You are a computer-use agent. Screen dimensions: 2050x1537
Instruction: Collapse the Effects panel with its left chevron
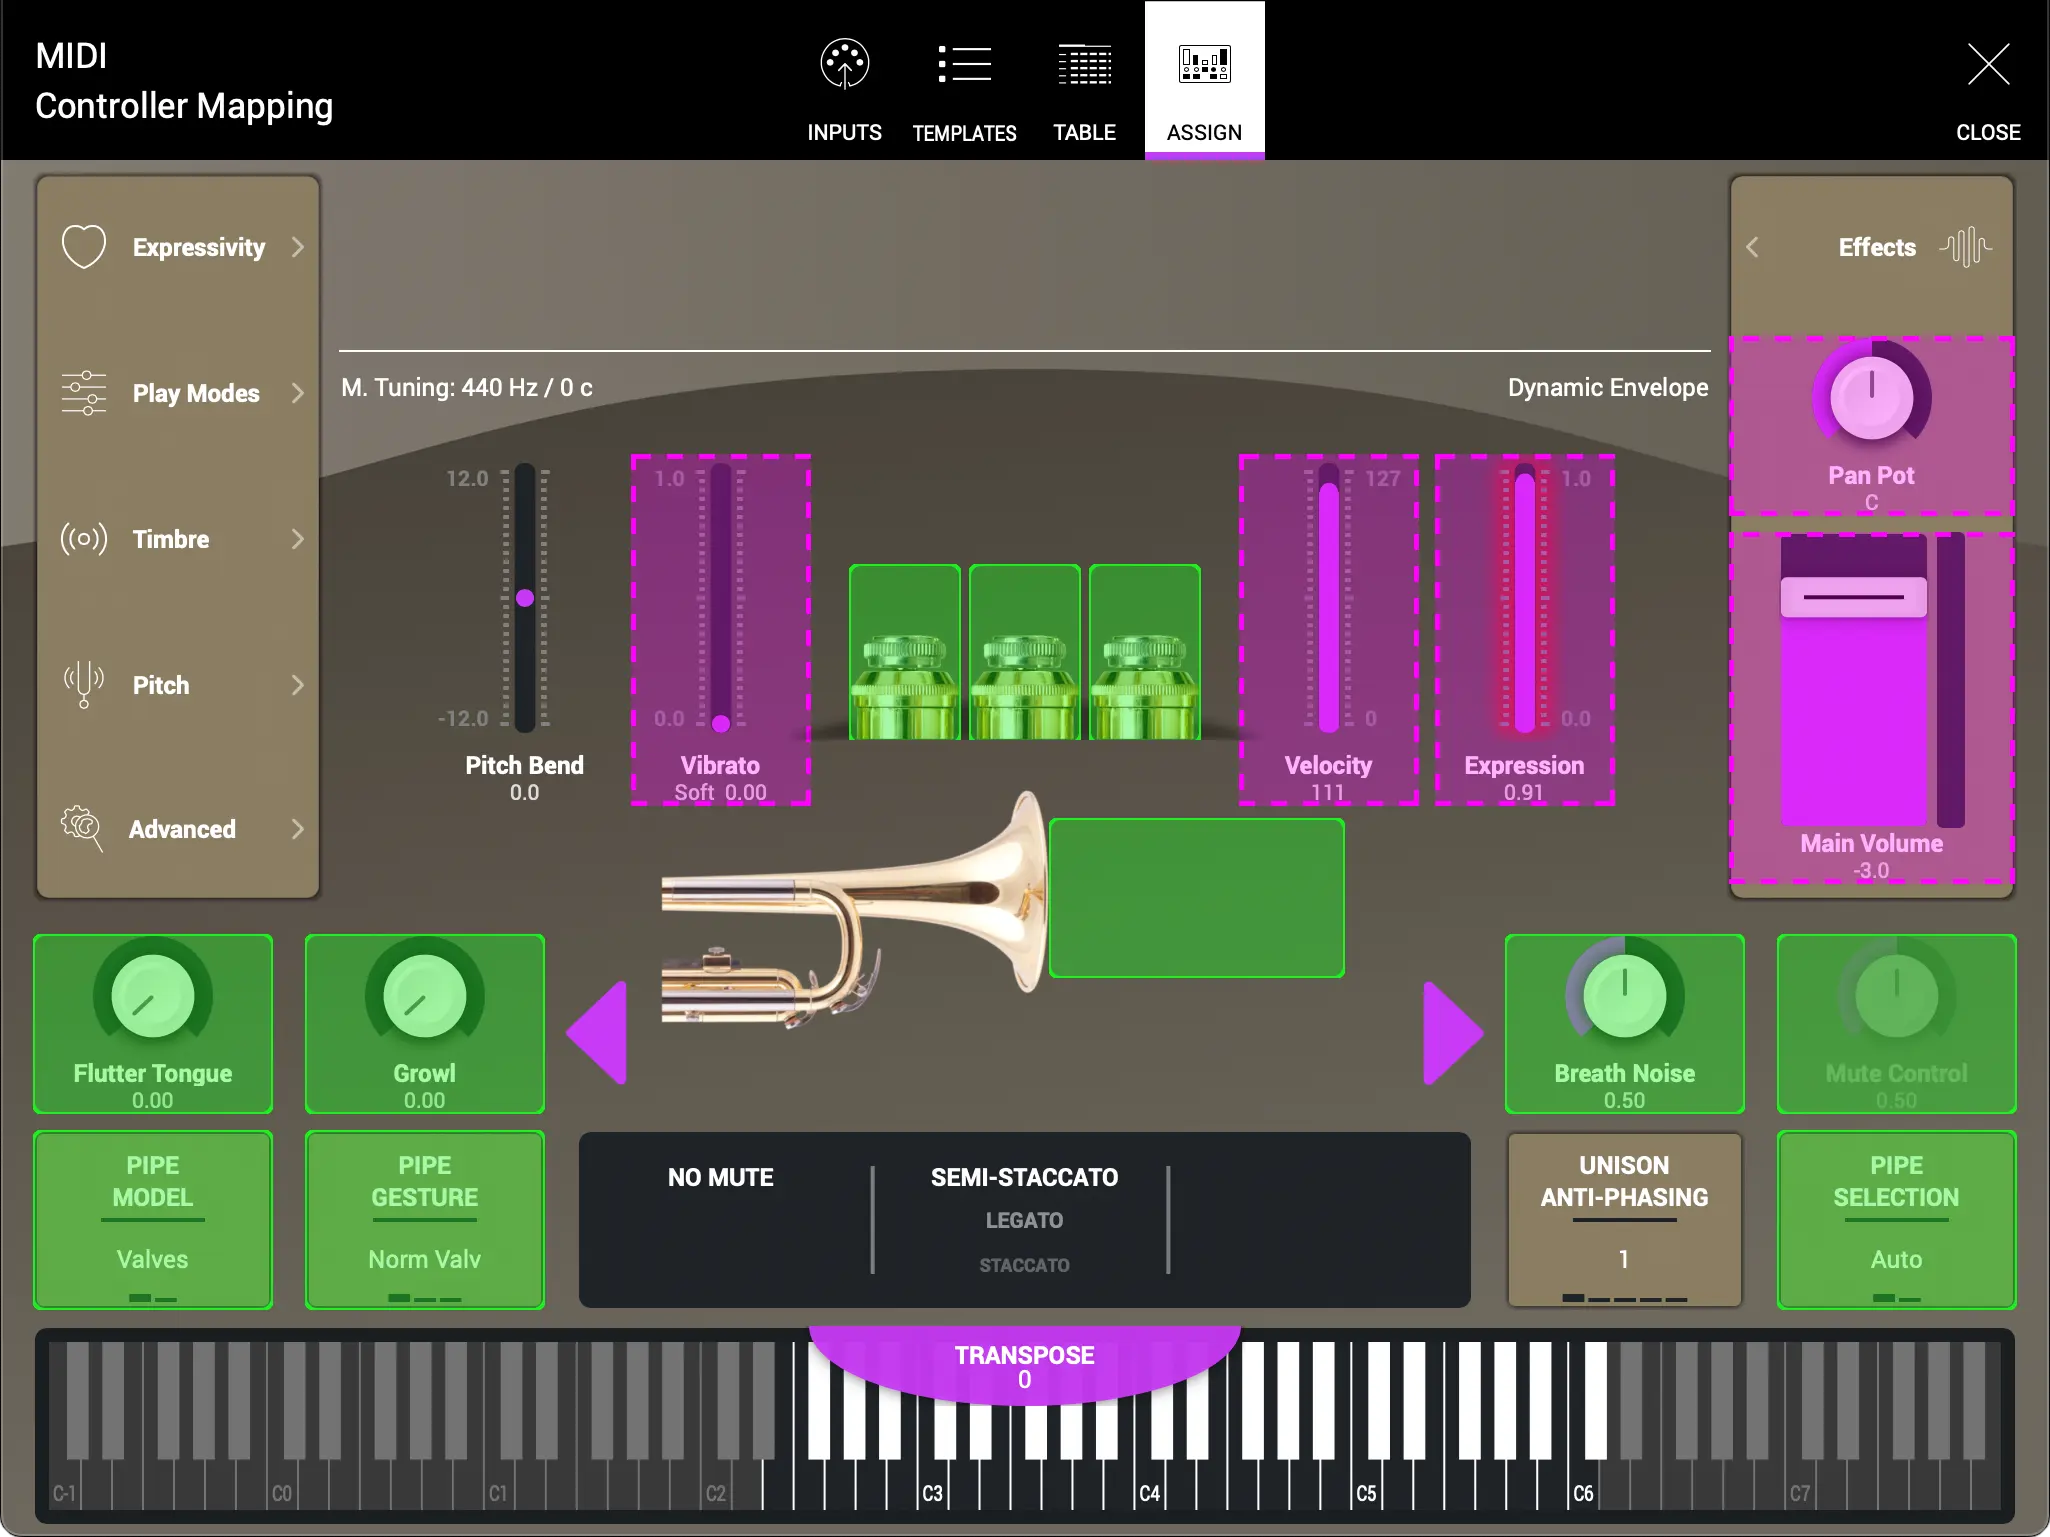[x=1754, y=246]
